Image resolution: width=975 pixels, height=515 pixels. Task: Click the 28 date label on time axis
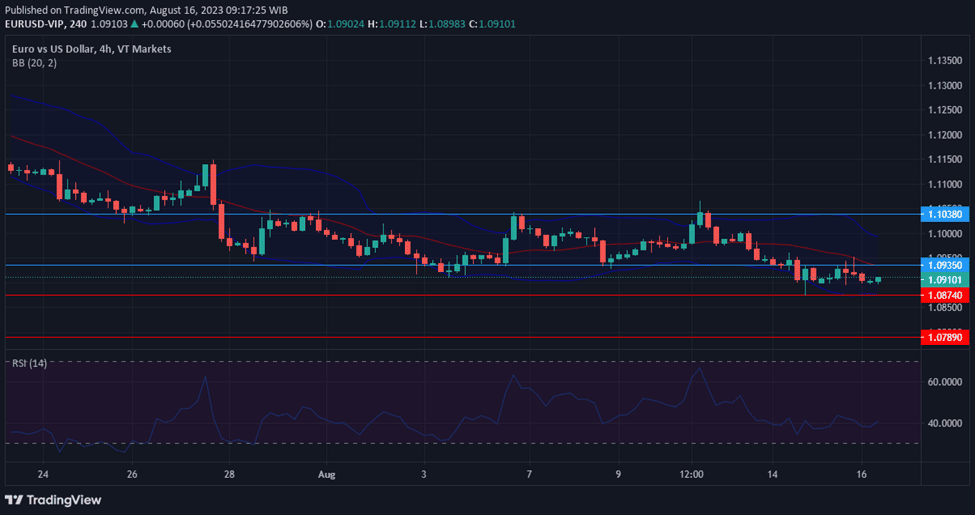click(x=229, y=472)
